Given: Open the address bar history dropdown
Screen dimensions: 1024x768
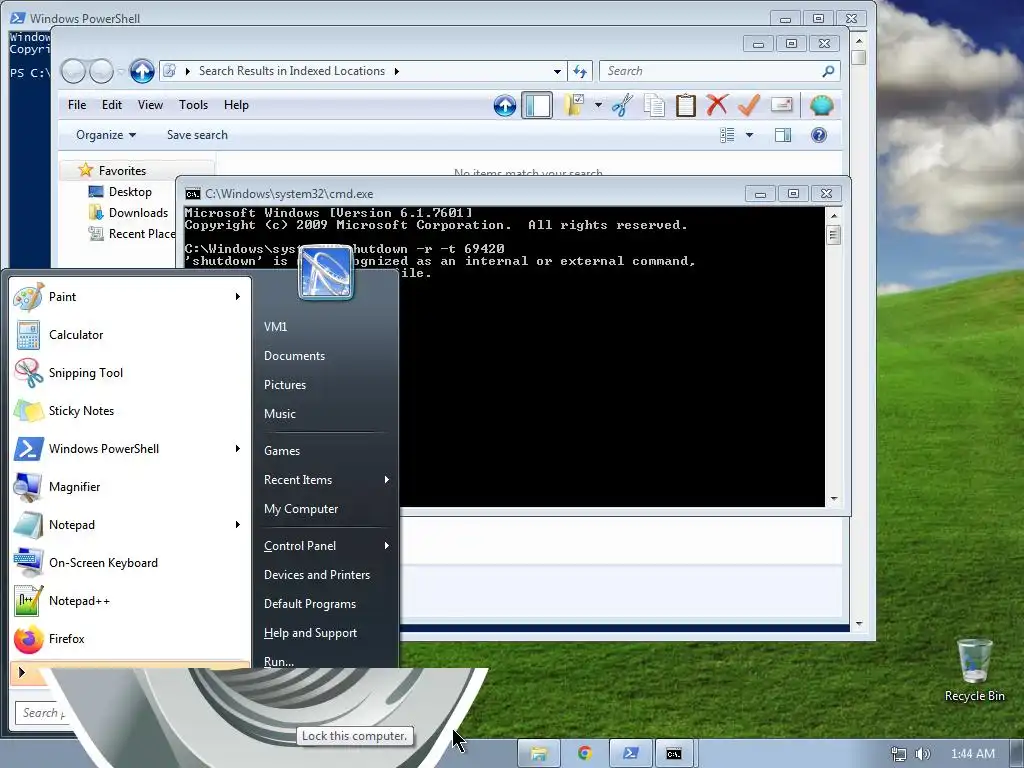Looking at the screenshot, I should pyautogui.click(x=557, y=71).
